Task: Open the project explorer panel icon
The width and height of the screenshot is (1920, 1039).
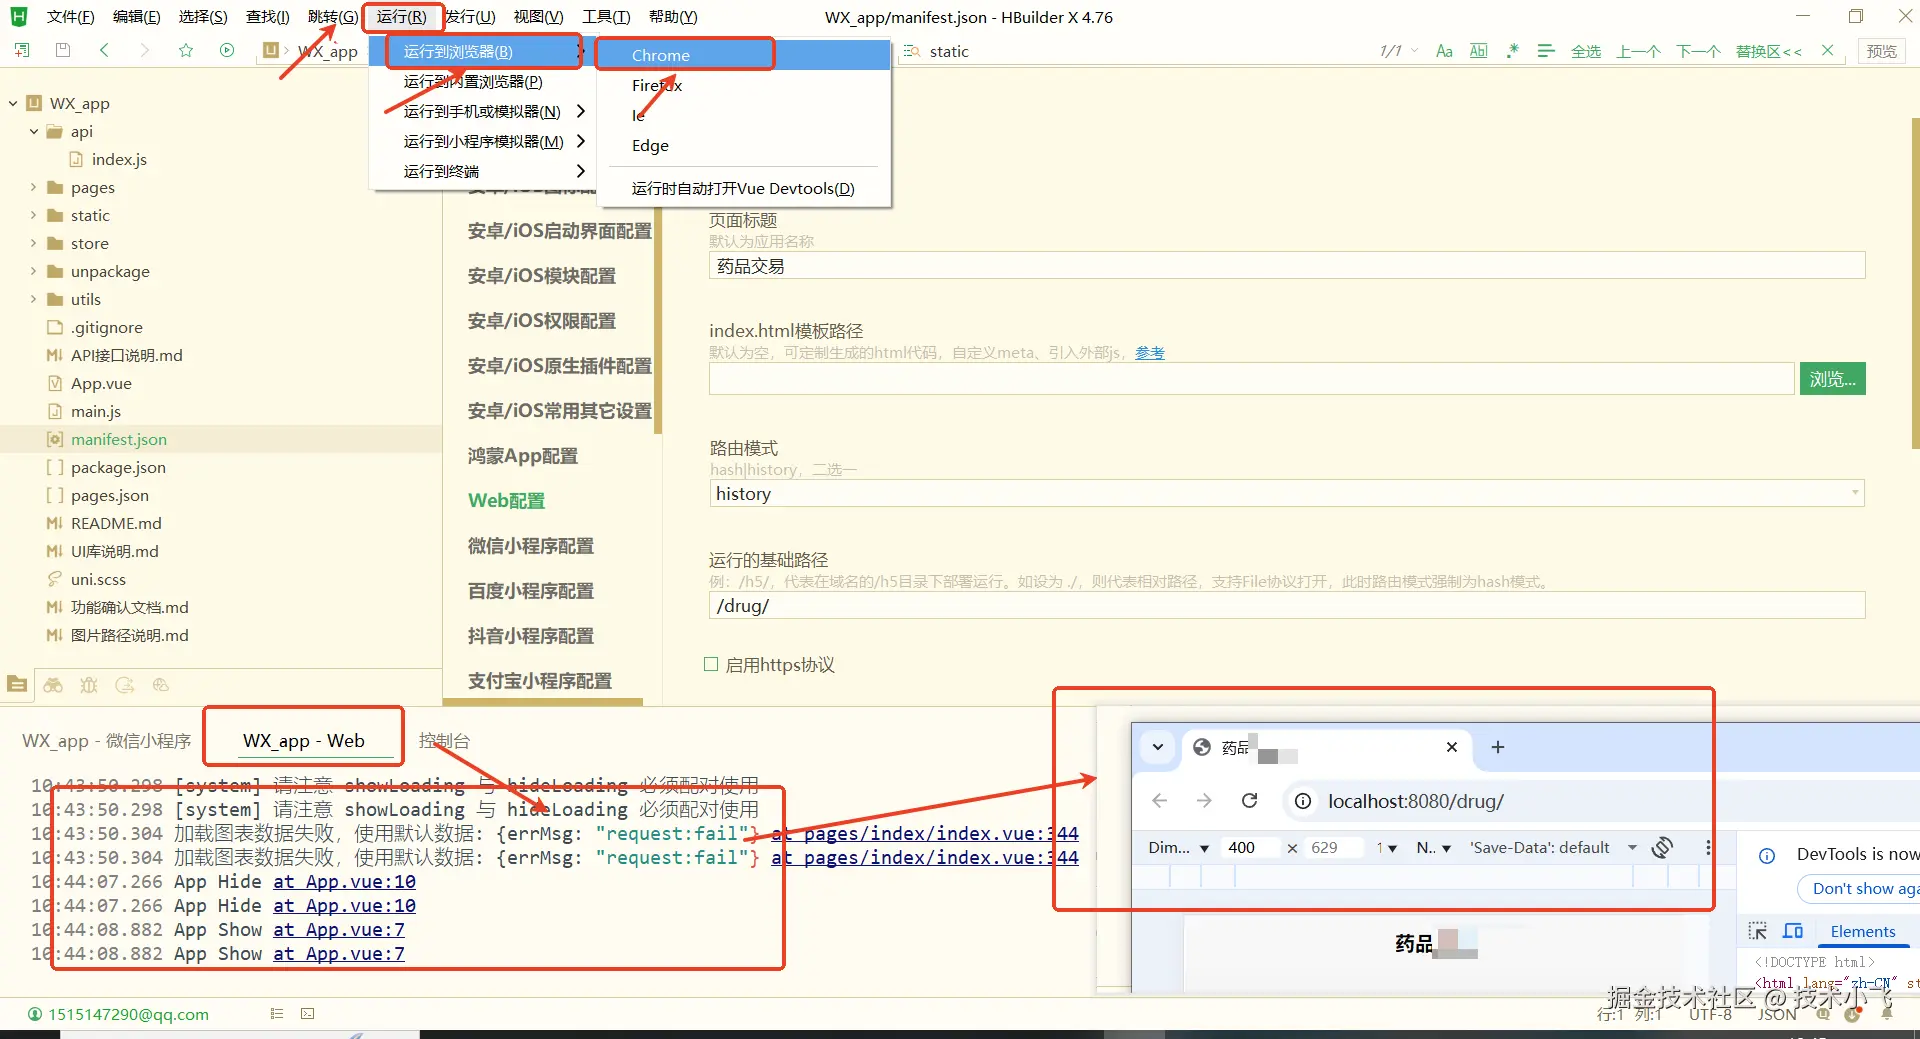Action: click(17, 685)
